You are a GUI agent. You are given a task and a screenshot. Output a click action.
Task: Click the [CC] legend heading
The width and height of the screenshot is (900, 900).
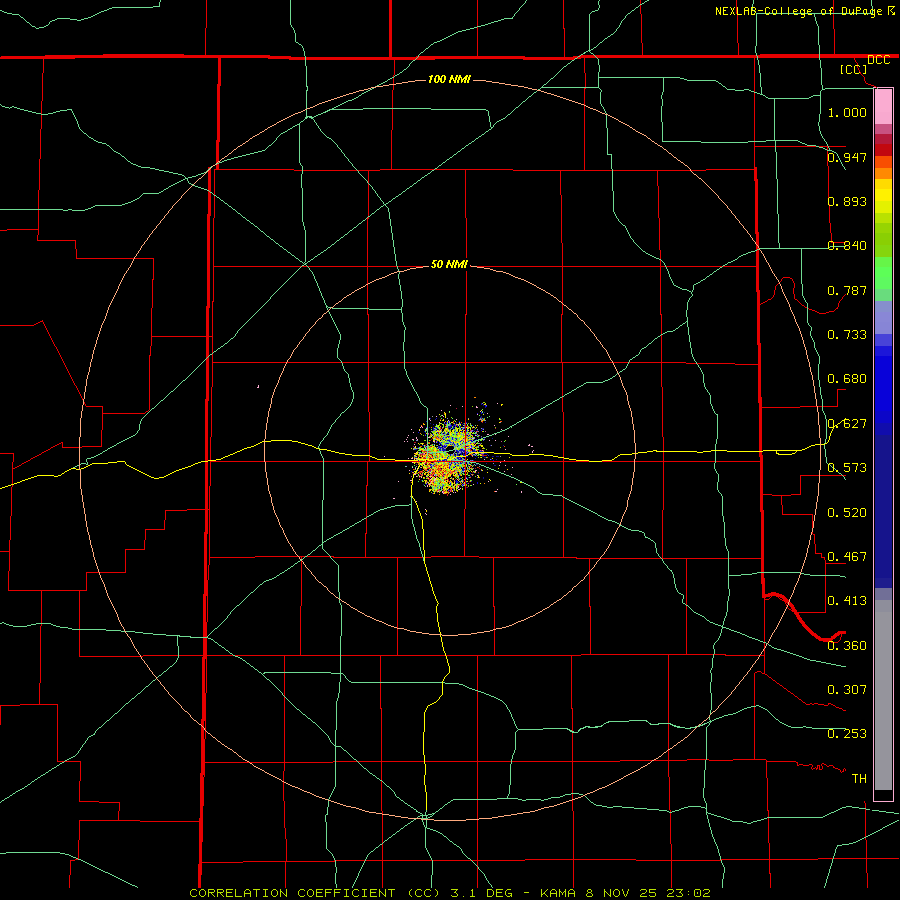coord(854,69)
